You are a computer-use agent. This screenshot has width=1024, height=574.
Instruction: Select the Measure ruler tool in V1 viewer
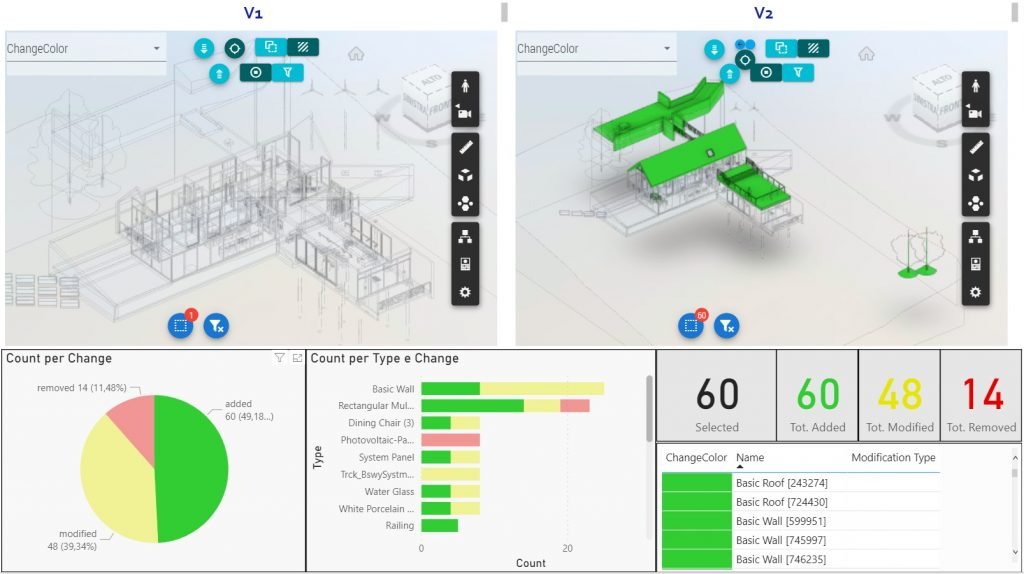point(465,147)
